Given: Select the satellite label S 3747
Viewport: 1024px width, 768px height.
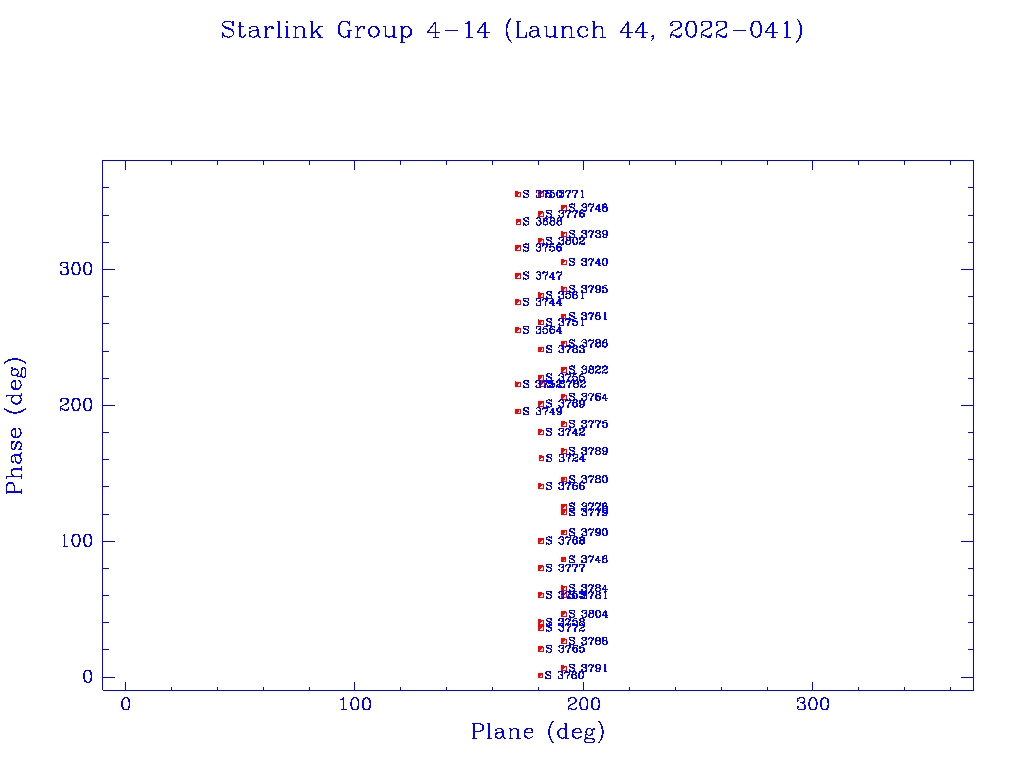Looking at the screenshot, I should 542,276.
